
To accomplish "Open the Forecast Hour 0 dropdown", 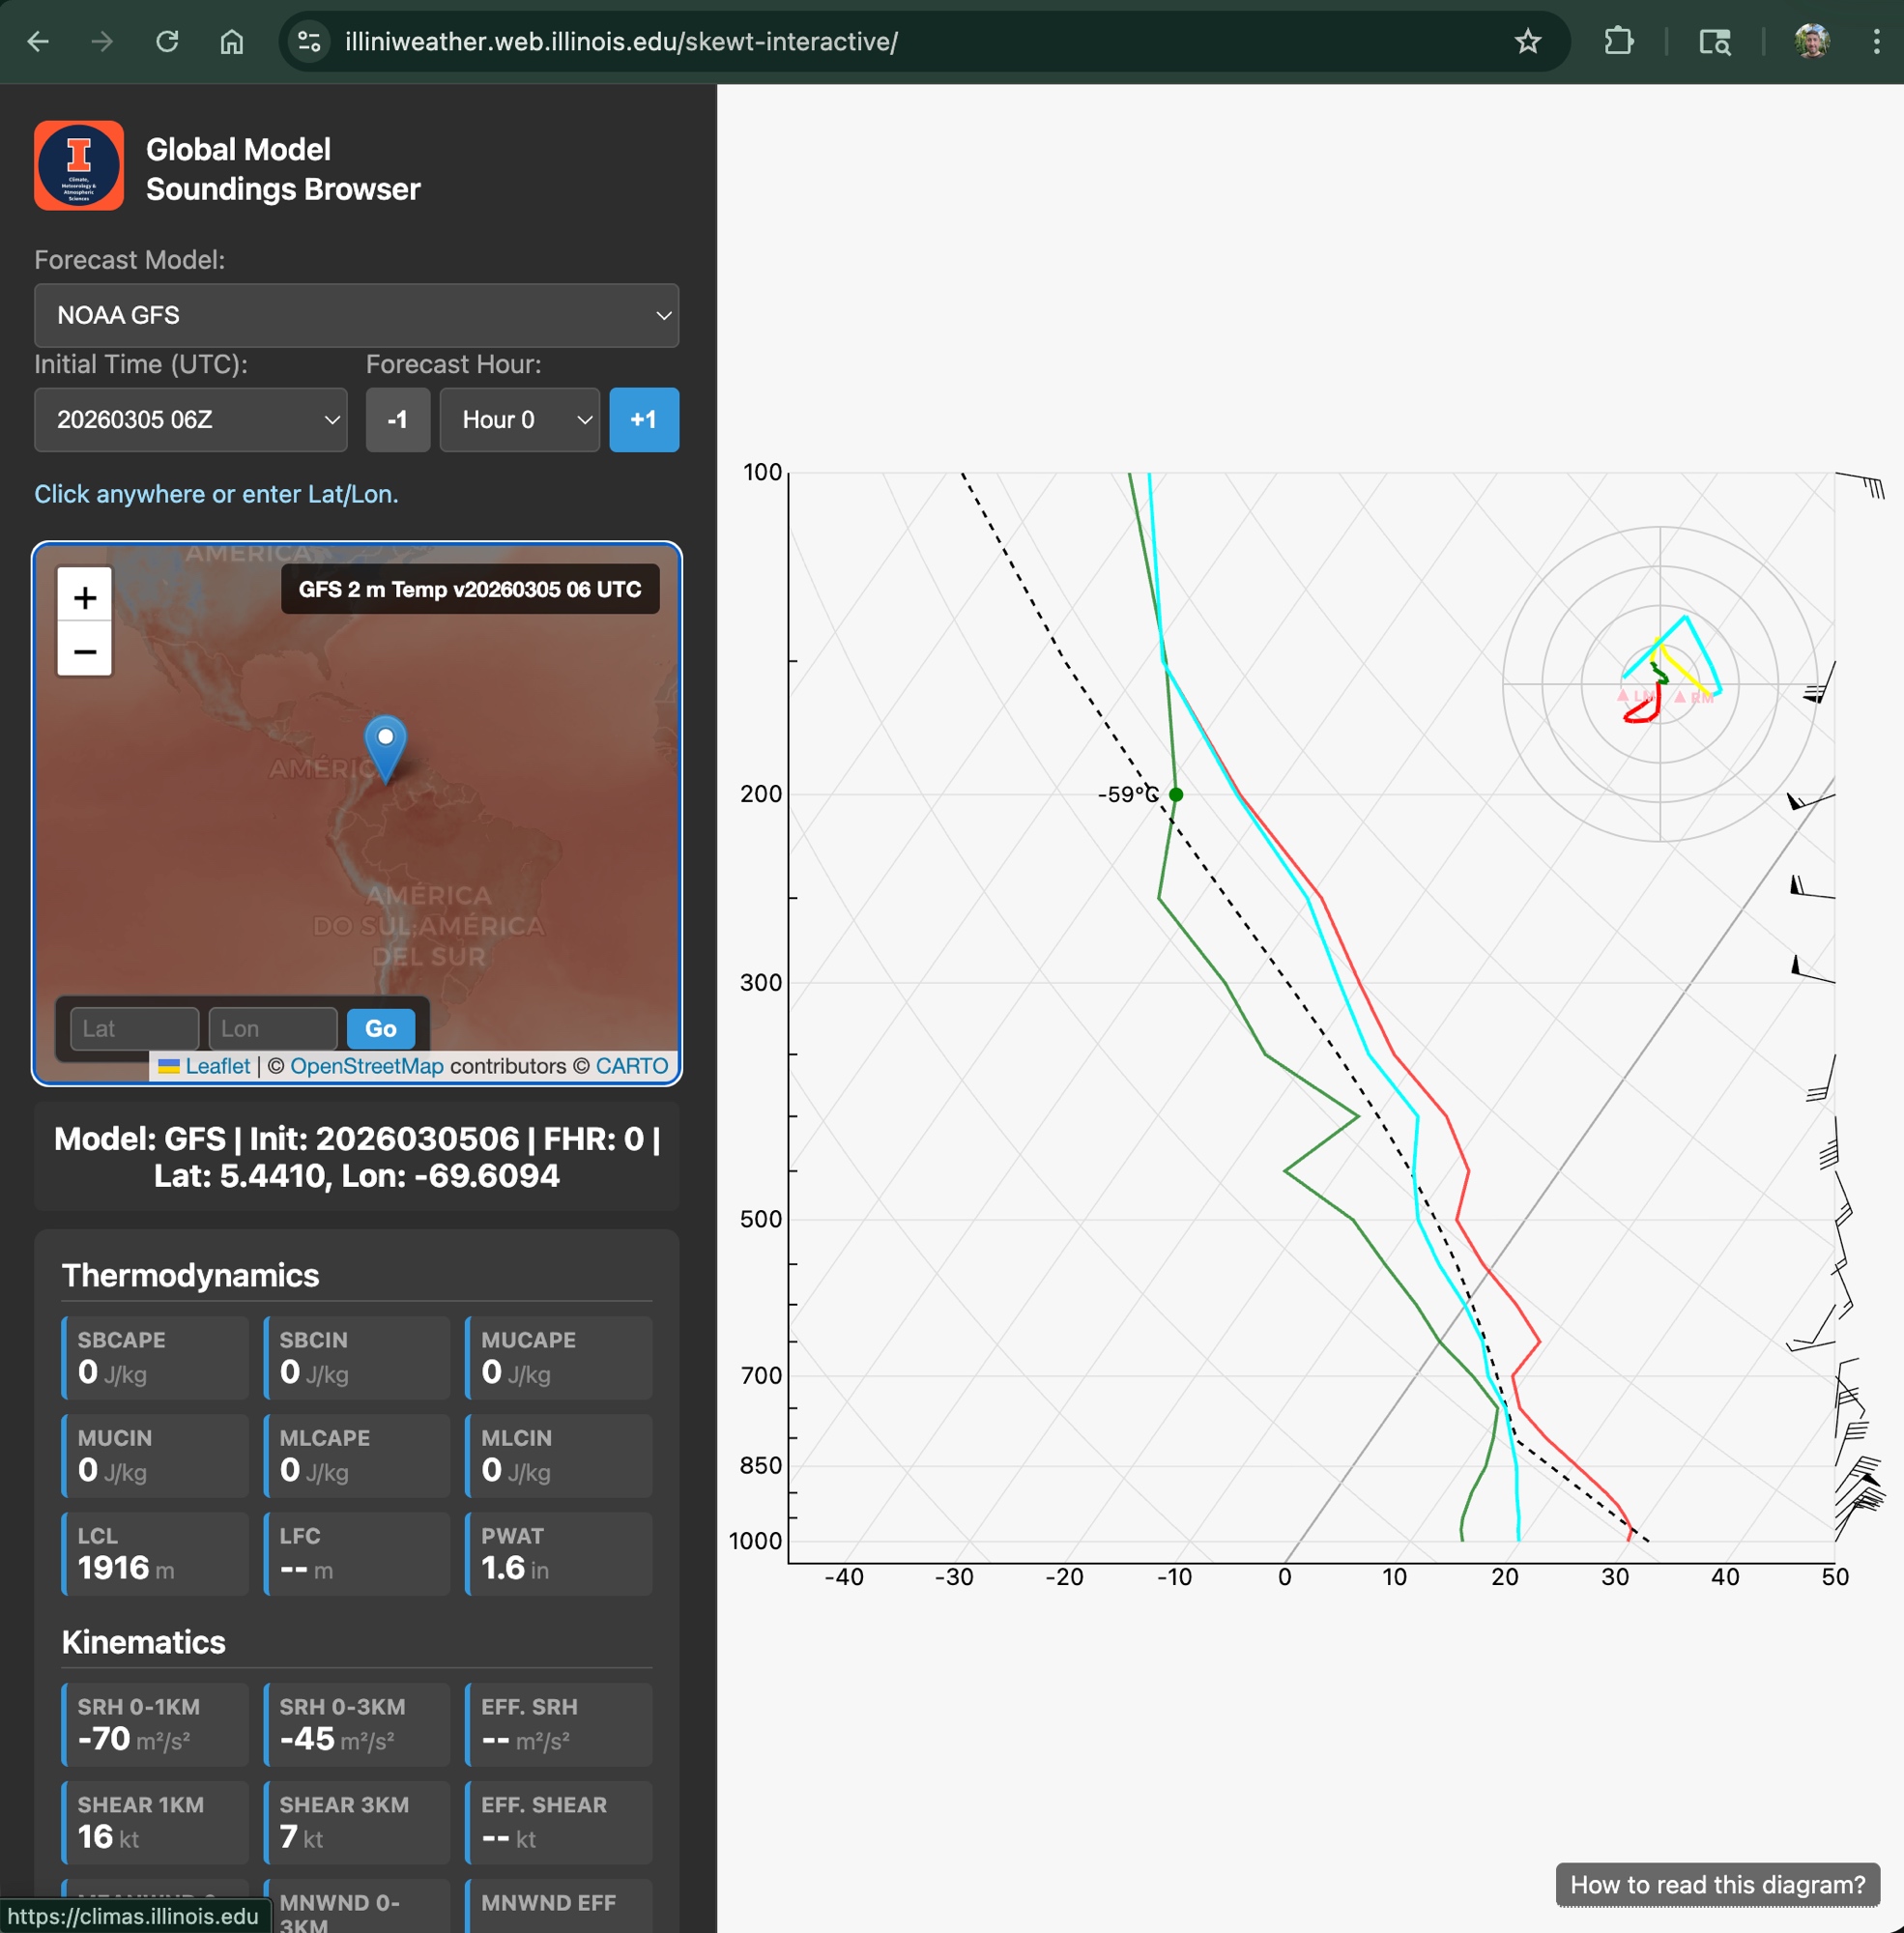I will click(x=519, y=420).
